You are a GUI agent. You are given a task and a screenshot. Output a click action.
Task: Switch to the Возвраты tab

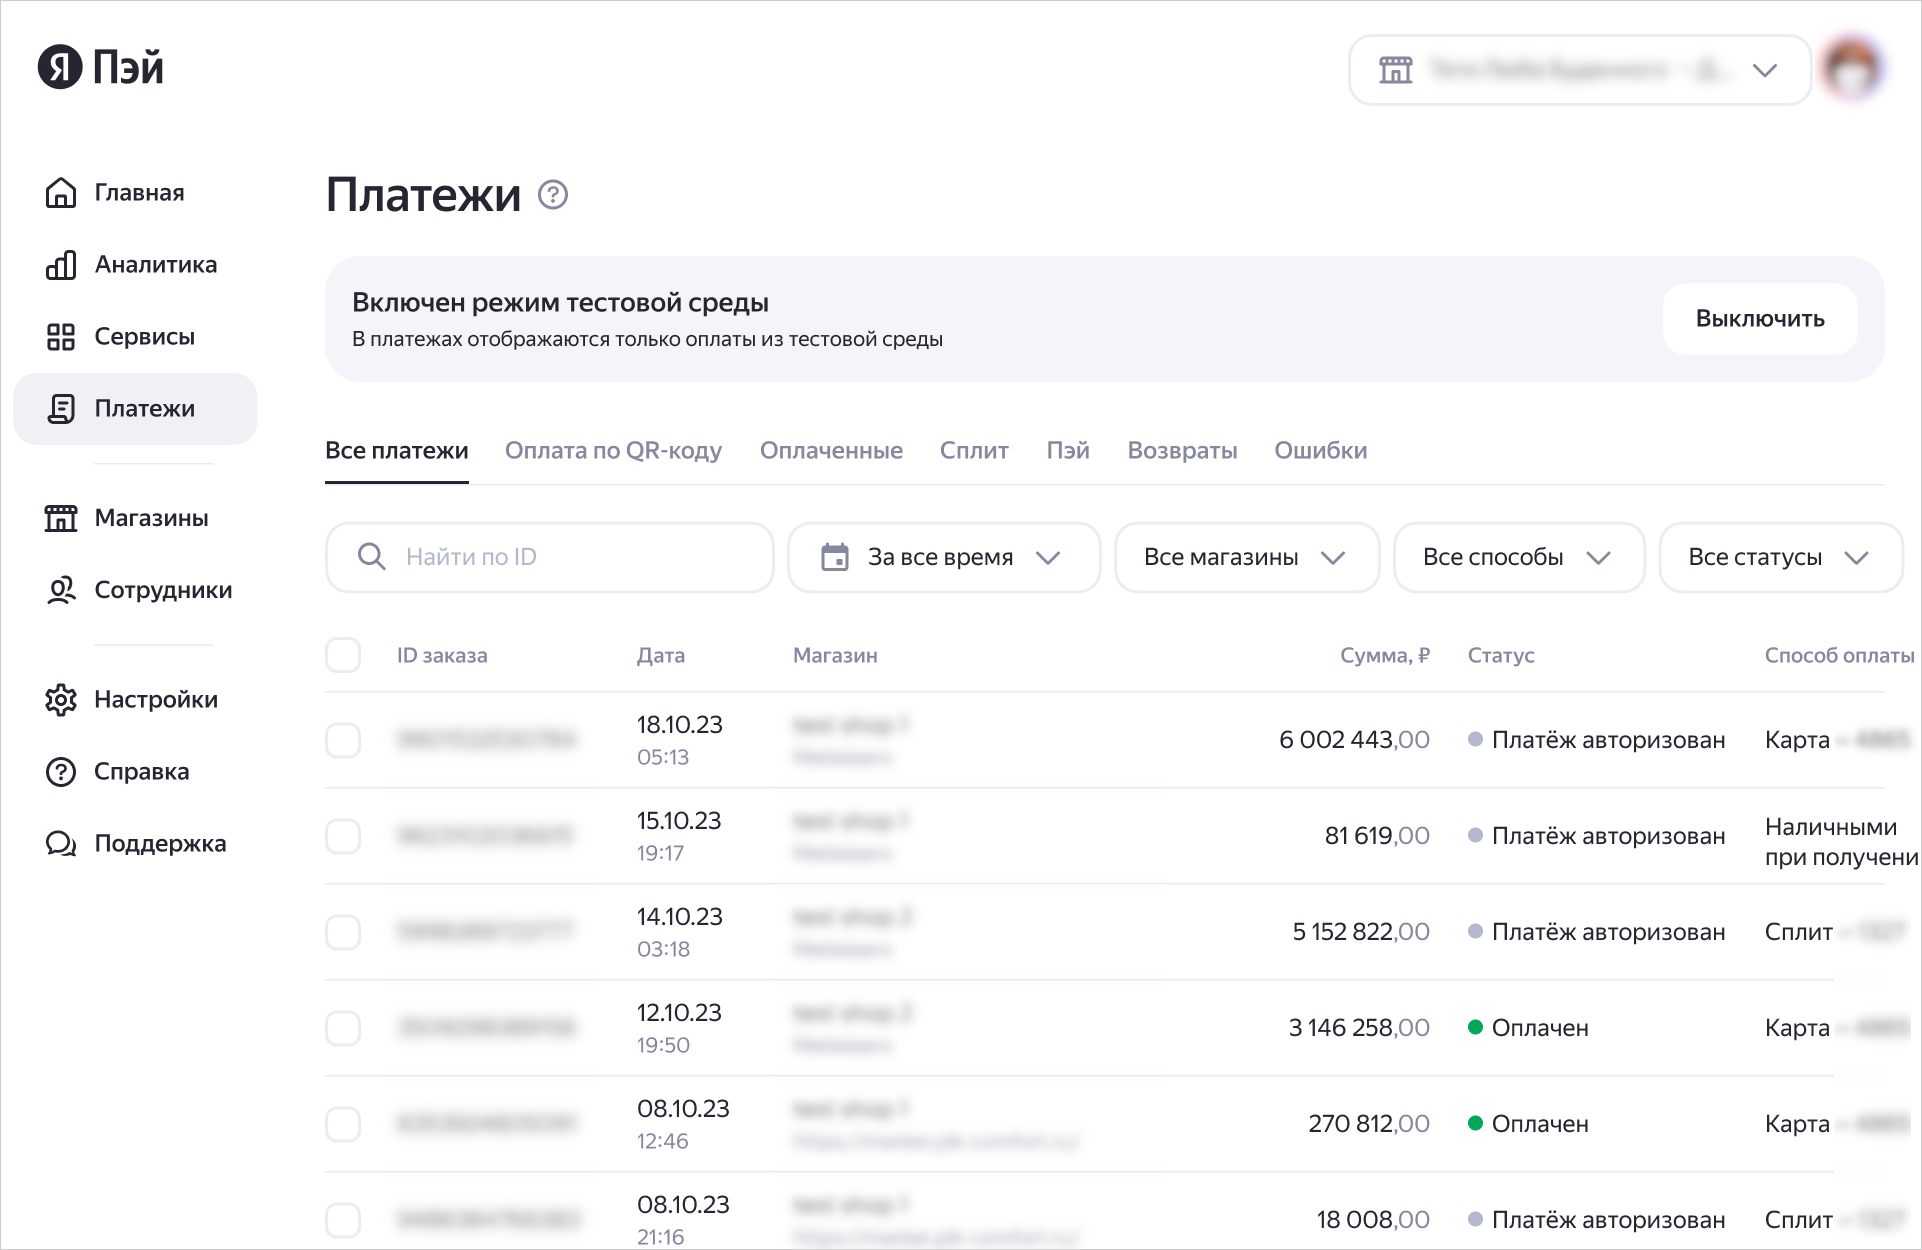(x=1182, y=451)
